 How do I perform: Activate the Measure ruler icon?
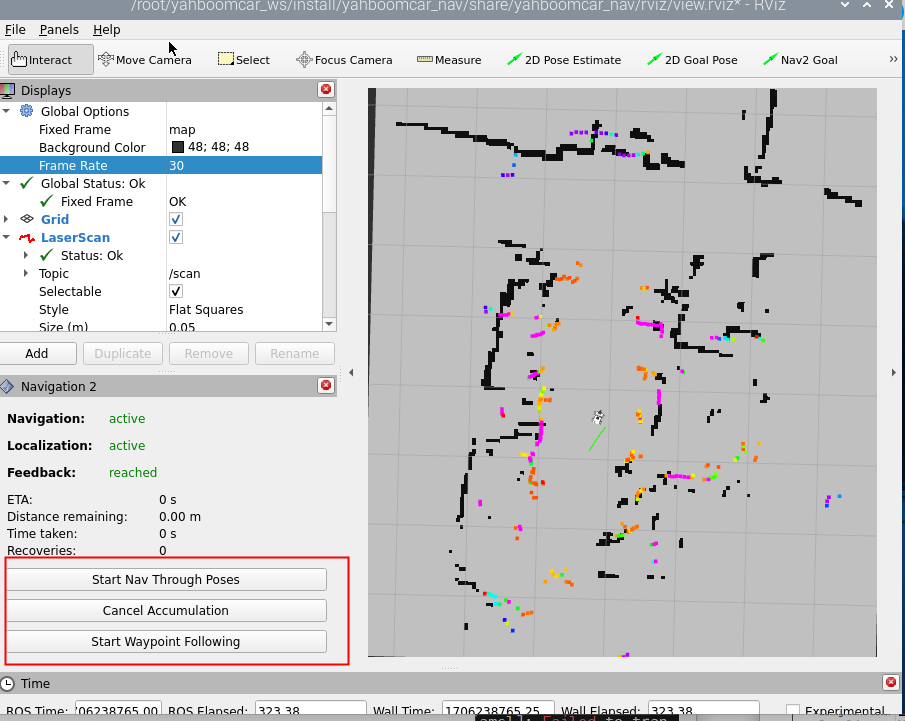pyautogui.click(x=425, y=59)
